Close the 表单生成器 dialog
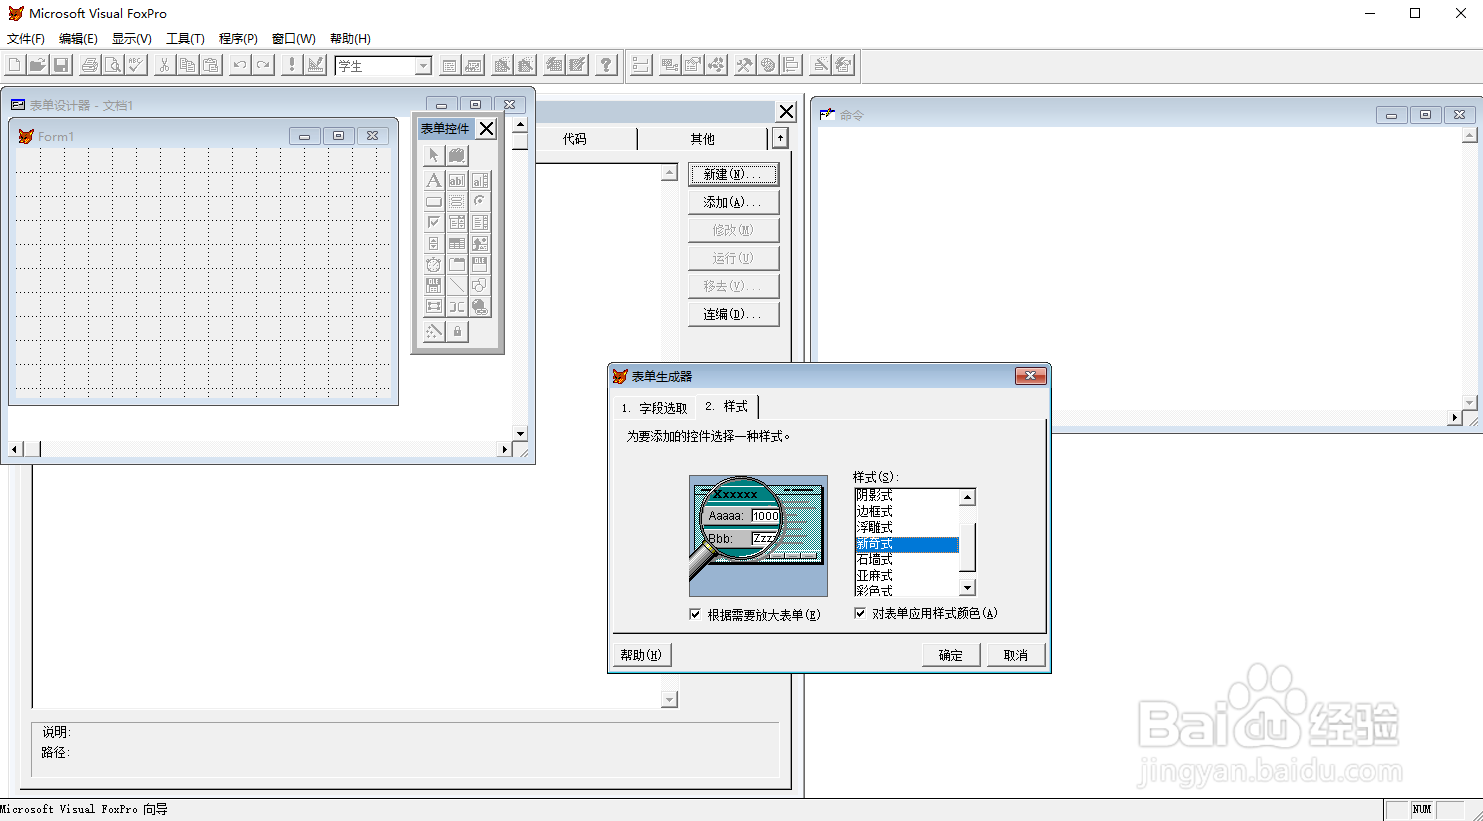The width and height of the screenshot is (1483, 821). 1030,376
